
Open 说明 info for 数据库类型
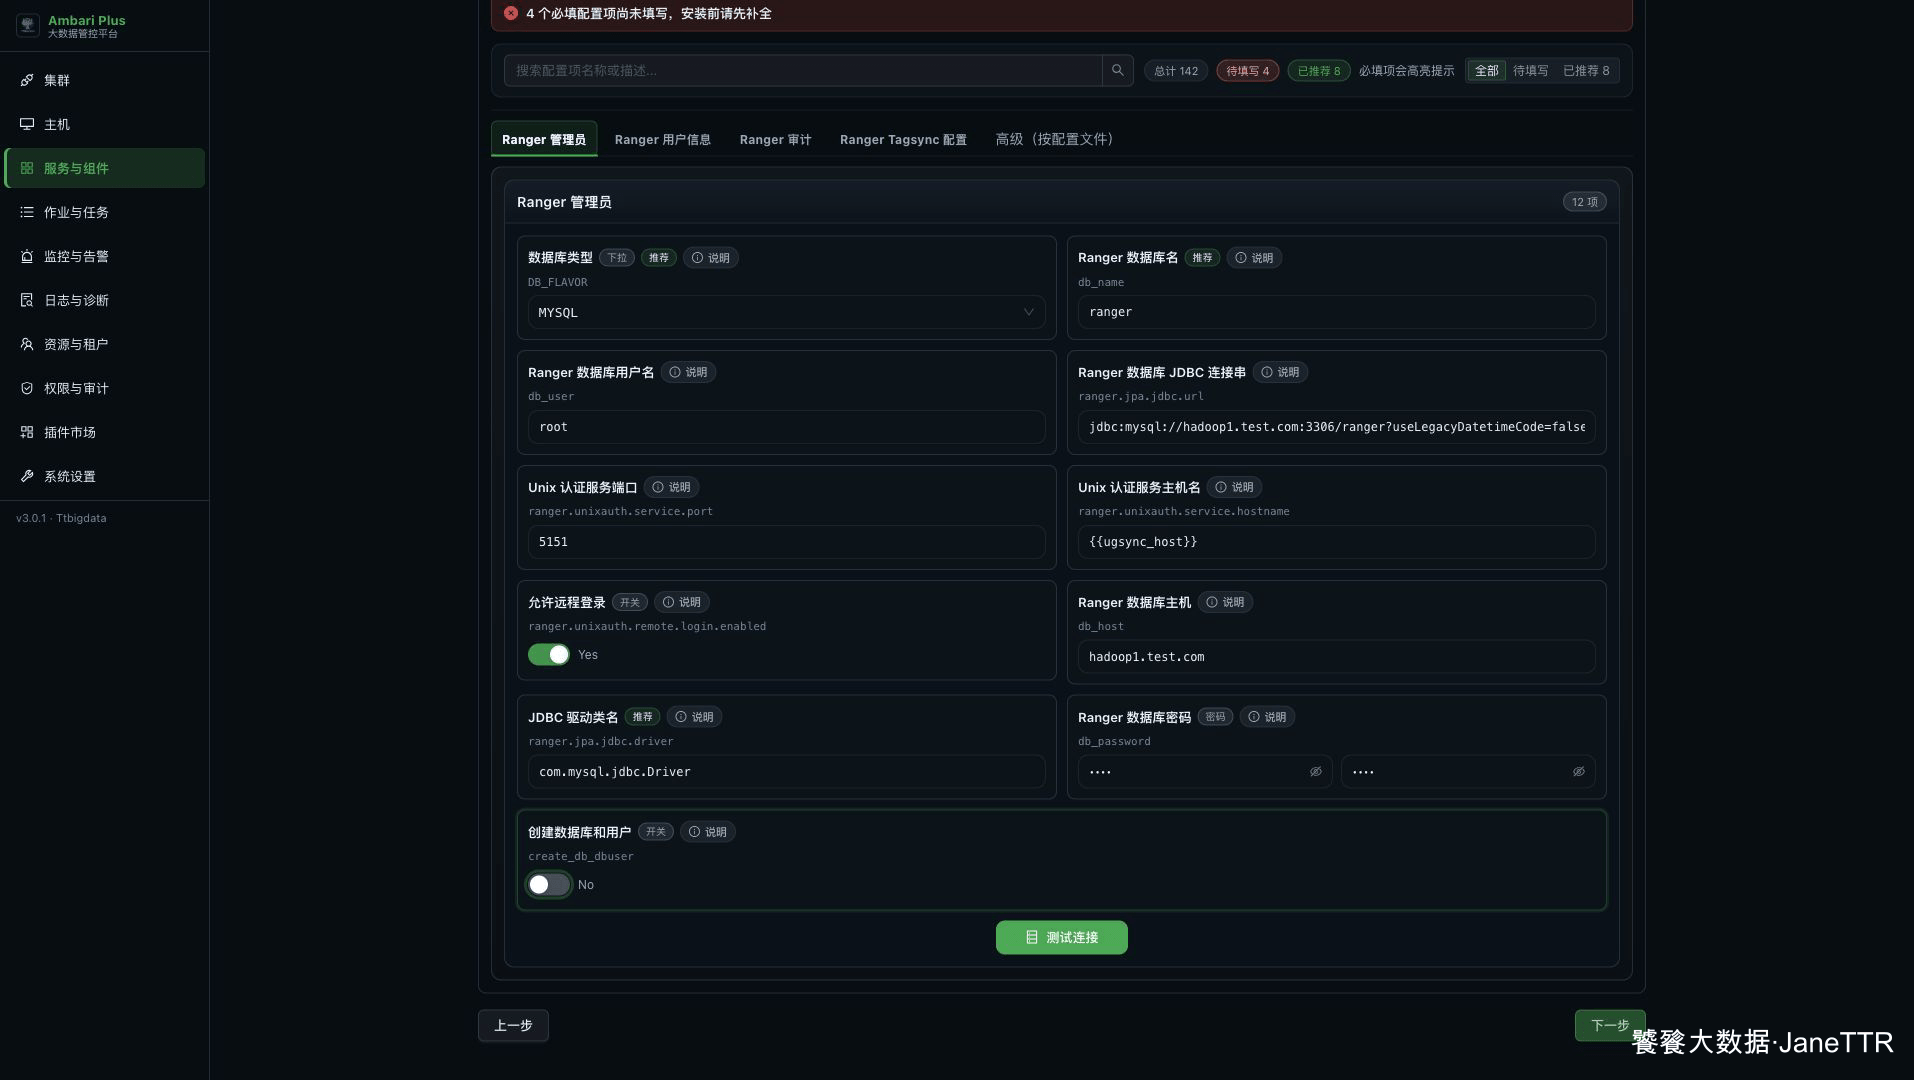click(711, 258)
